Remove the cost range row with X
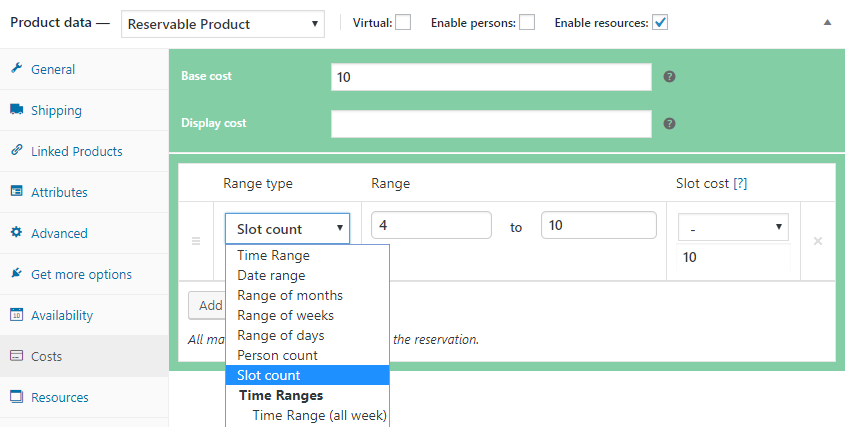 [817, 241]
